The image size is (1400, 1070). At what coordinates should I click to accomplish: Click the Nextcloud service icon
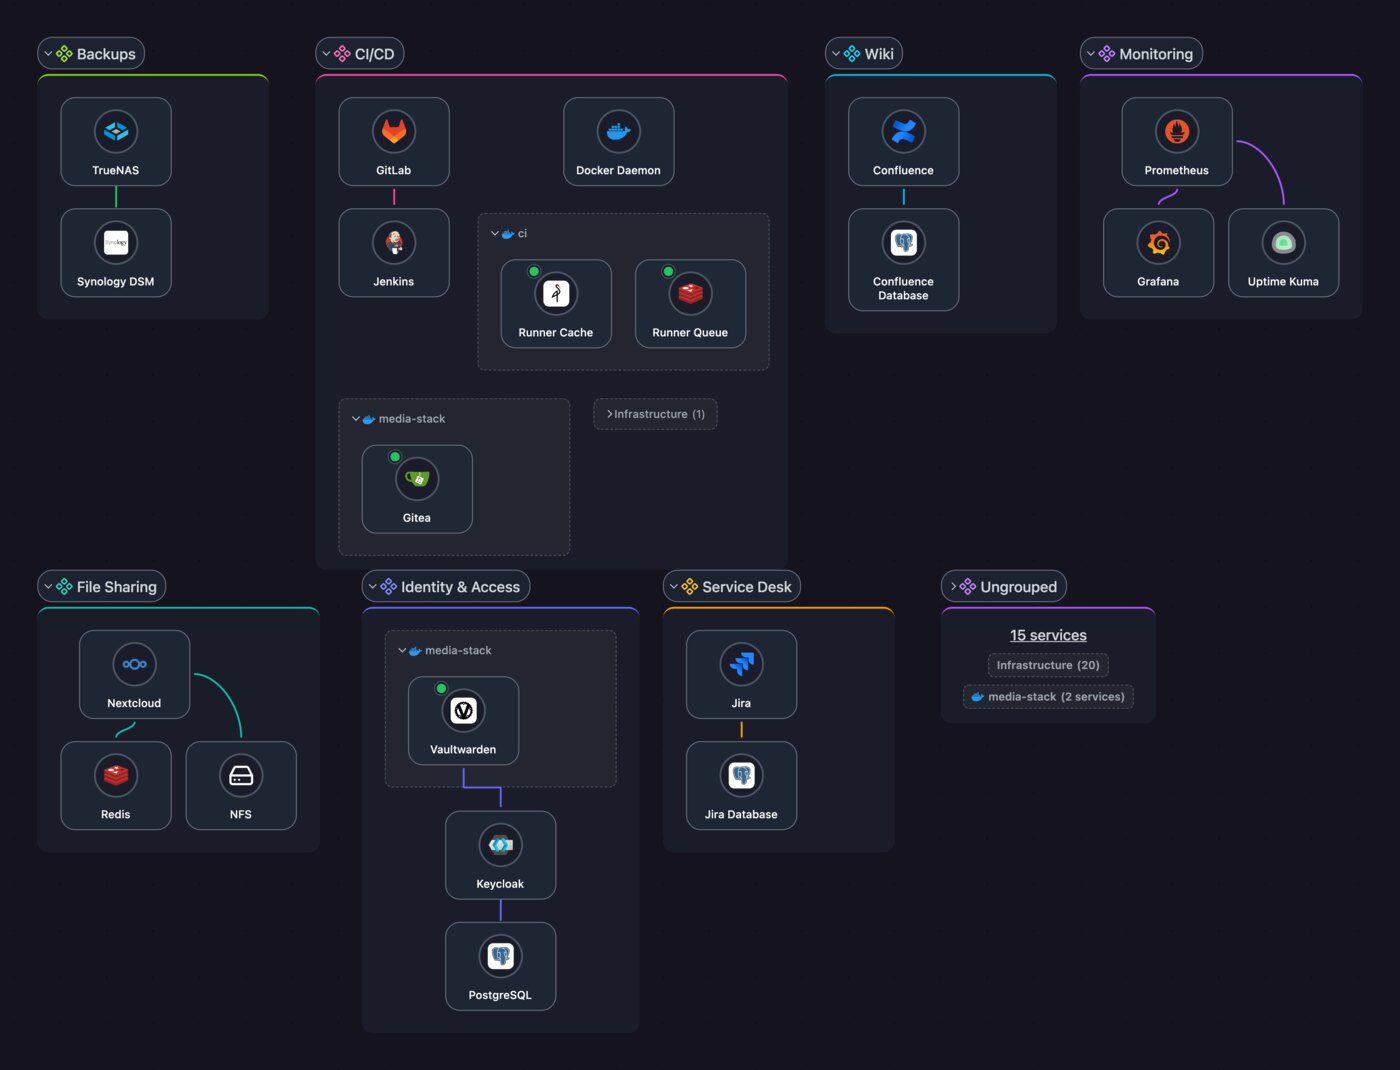(135, 664)
